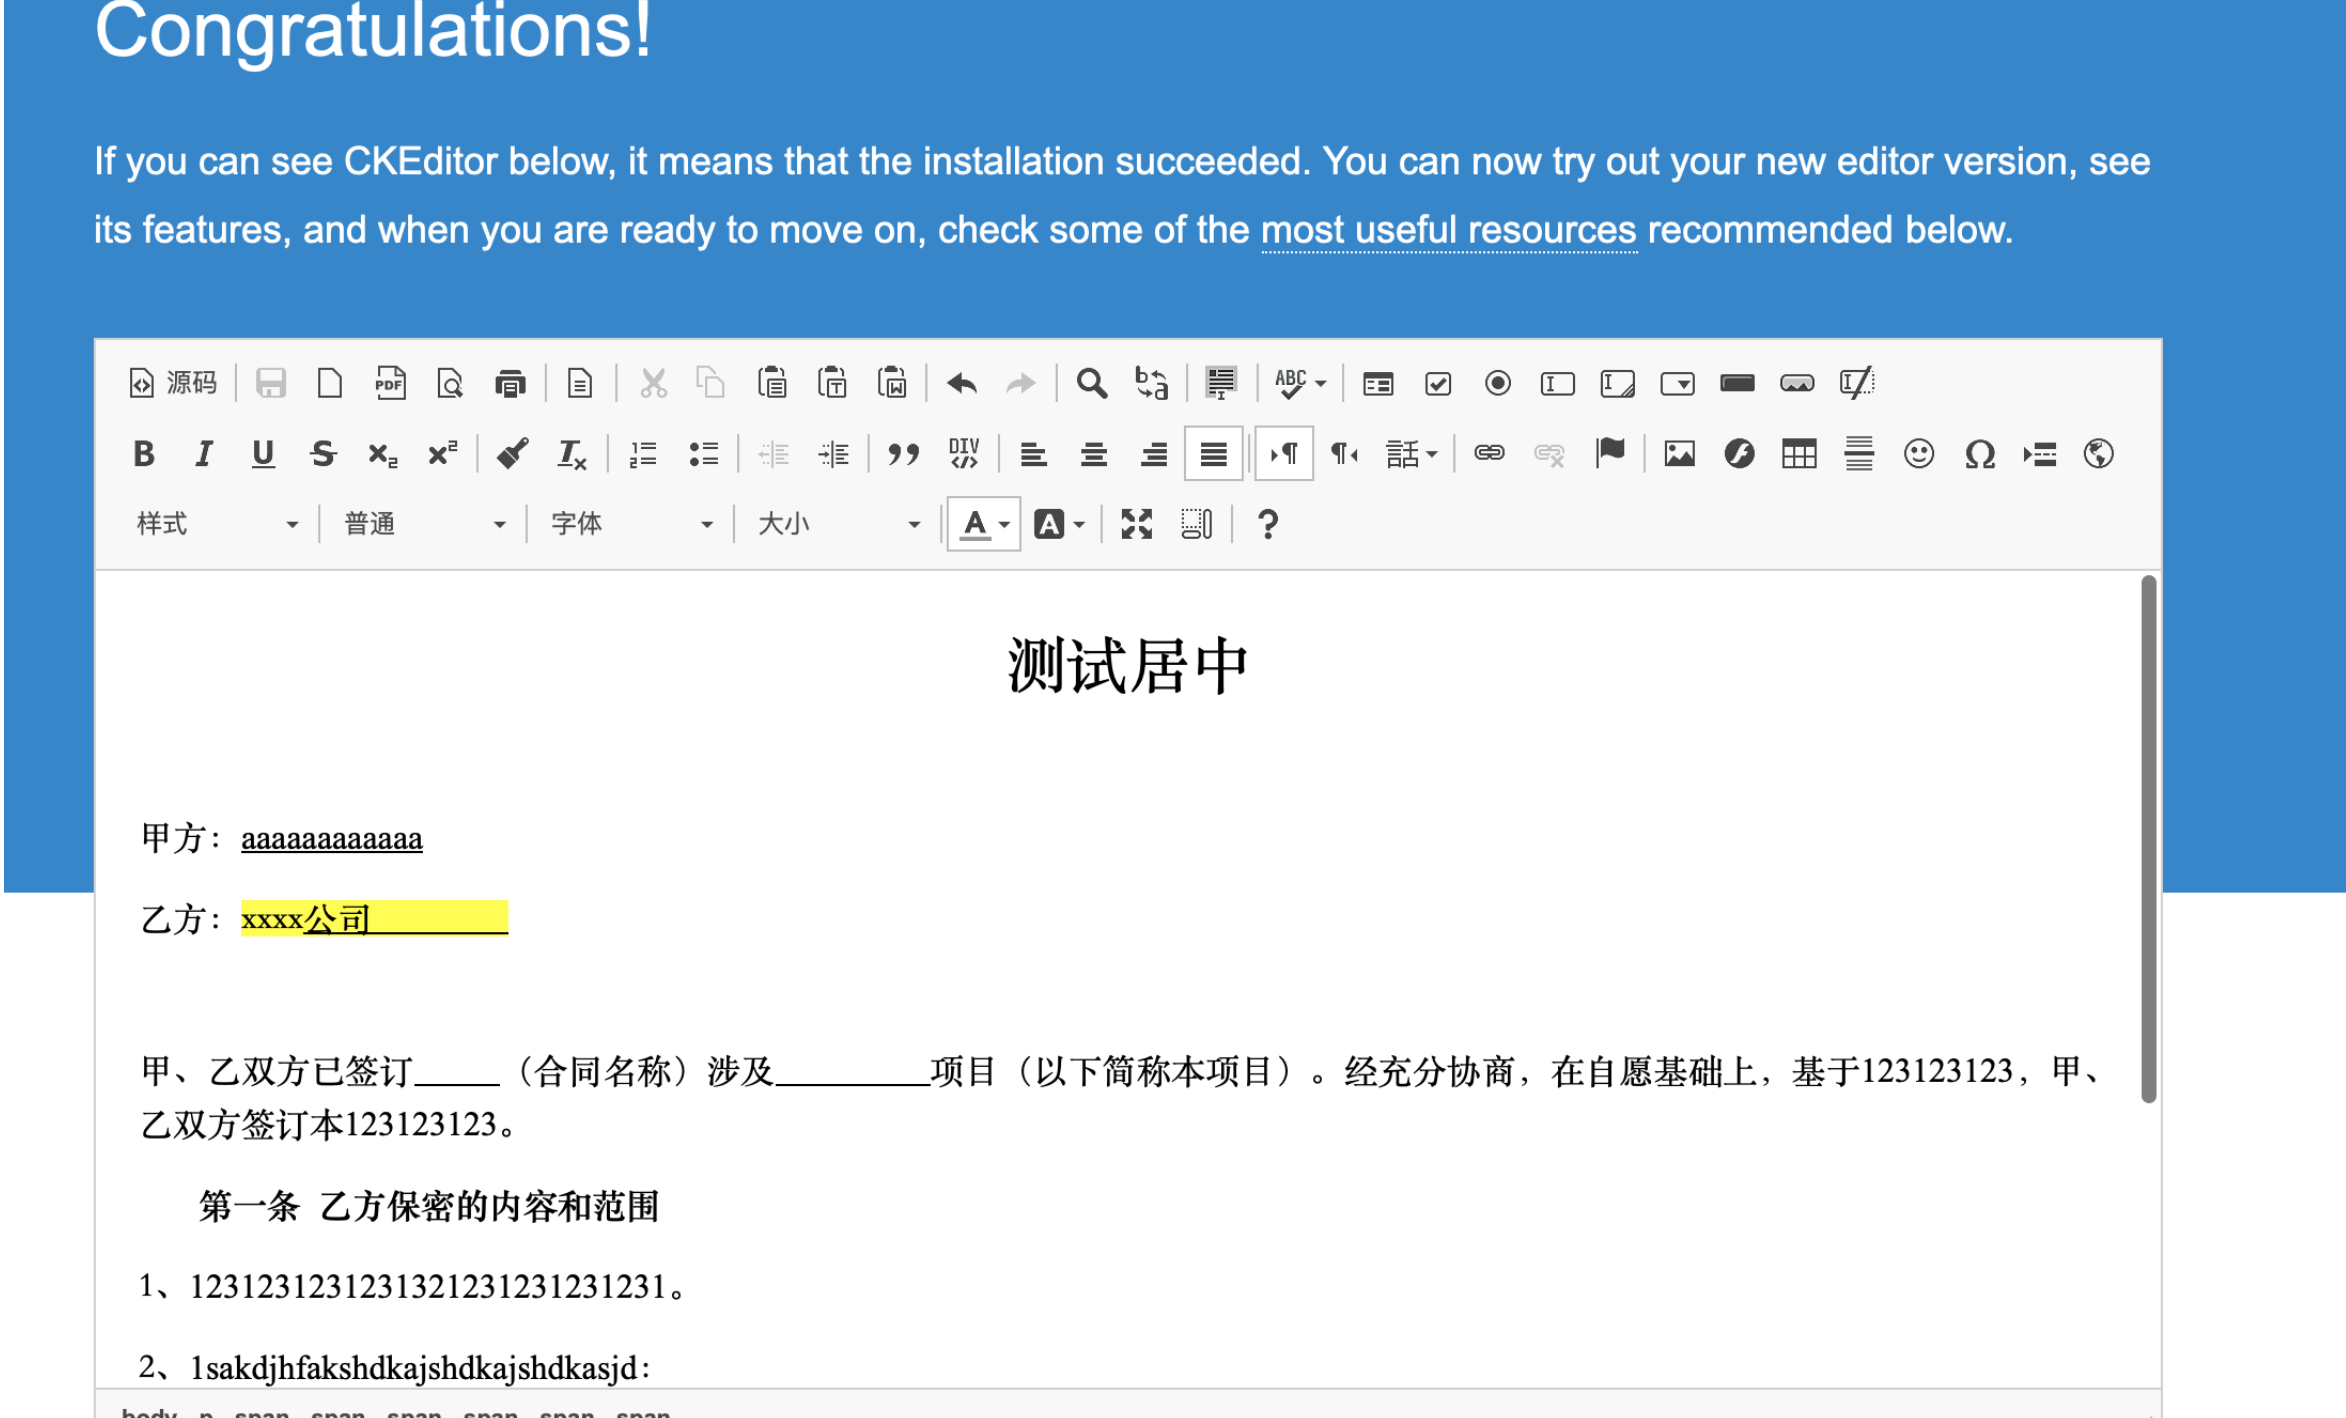Screen dimensions: 2346x1418
Task: Insert special character Omega icon
Action: click(x=1979, y=454)
